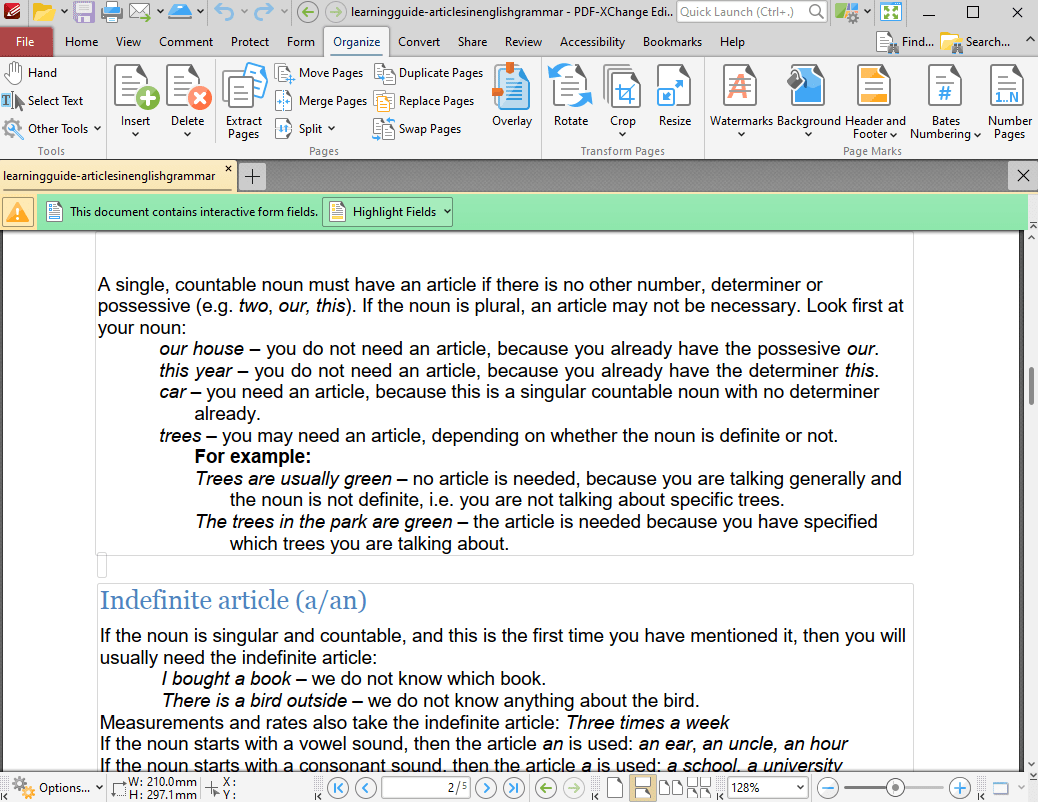Activate the Hand tool
1038x802 pixels.
[31, 73]
